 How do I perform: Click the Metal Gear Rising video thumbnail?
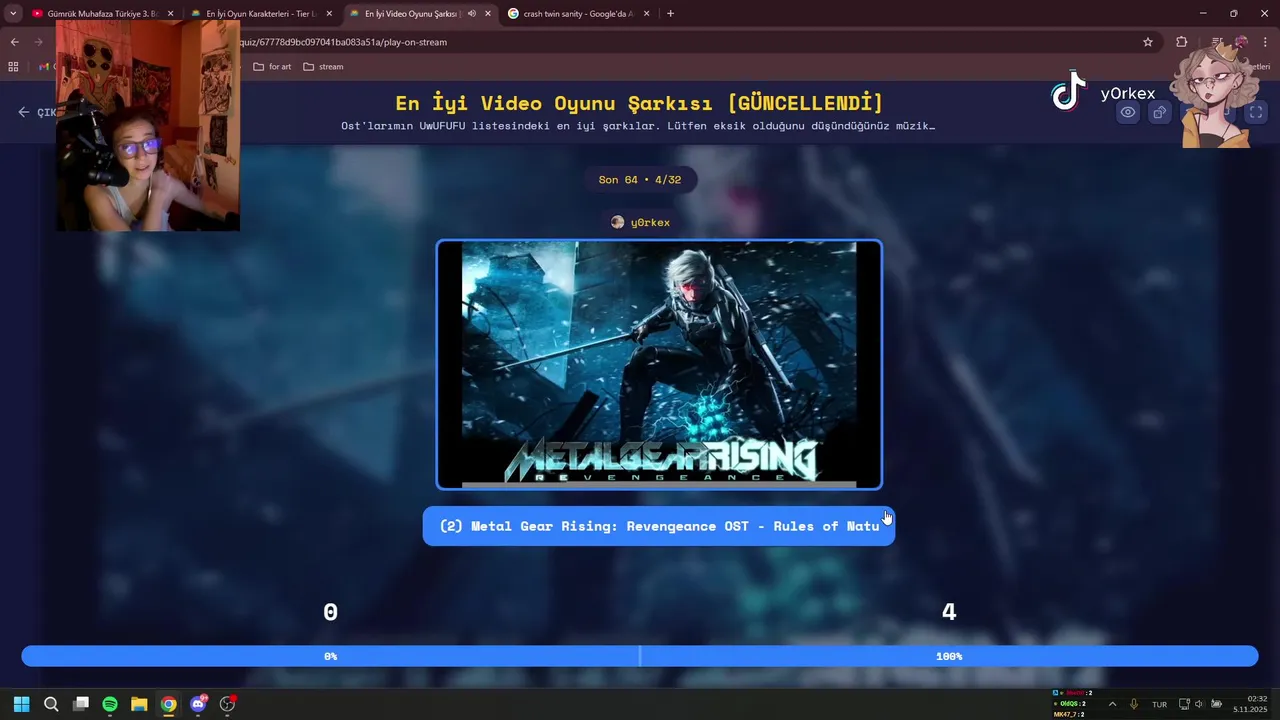[659, 365]
